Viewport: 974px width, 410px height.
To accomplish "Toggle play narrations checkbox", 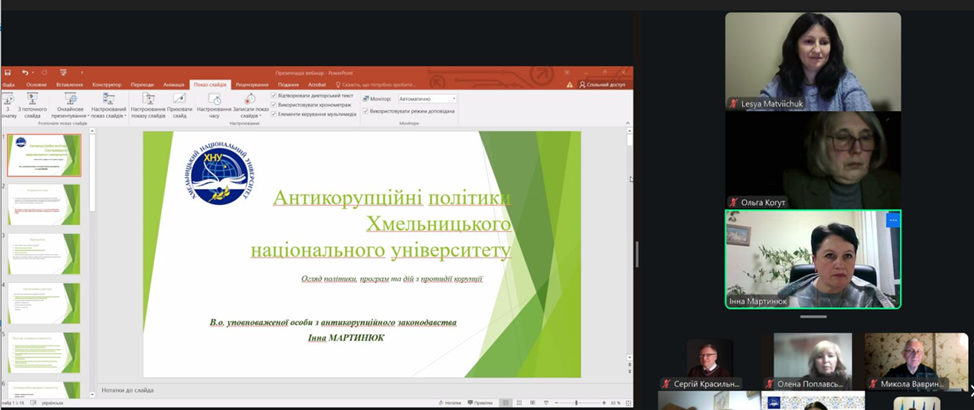I will (275, 95).
